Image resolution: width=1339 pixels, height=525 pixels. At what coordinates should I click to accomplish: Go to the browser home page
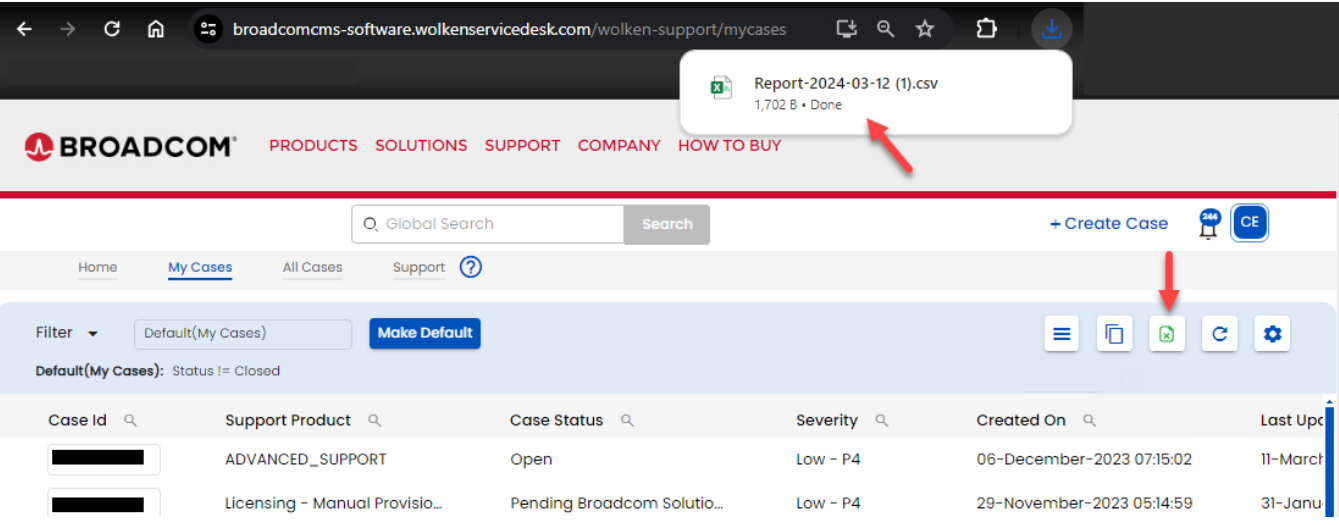(156, 29)
